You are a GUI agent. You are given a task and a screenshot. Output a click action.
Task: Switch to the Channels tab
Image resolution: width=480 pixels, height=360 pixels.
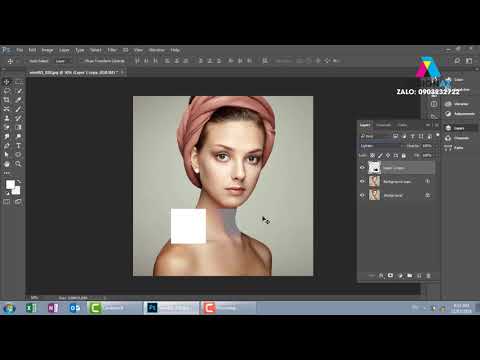coord(383,125)
